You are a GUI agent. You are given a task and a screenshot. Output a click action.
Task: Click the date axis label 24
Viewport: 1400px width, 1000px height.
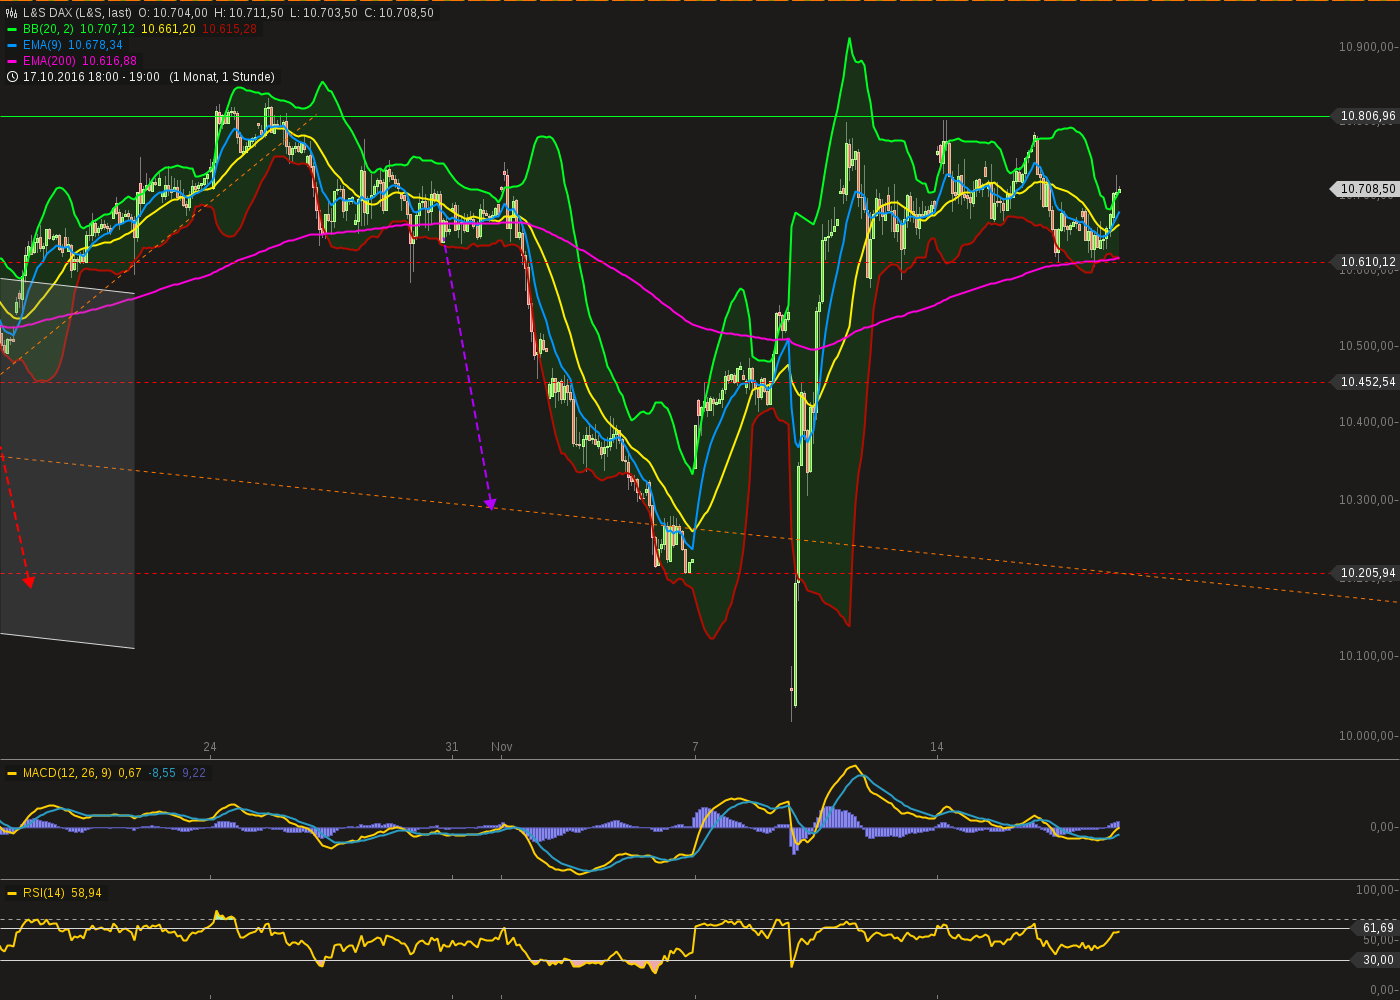tap(210, 747)
